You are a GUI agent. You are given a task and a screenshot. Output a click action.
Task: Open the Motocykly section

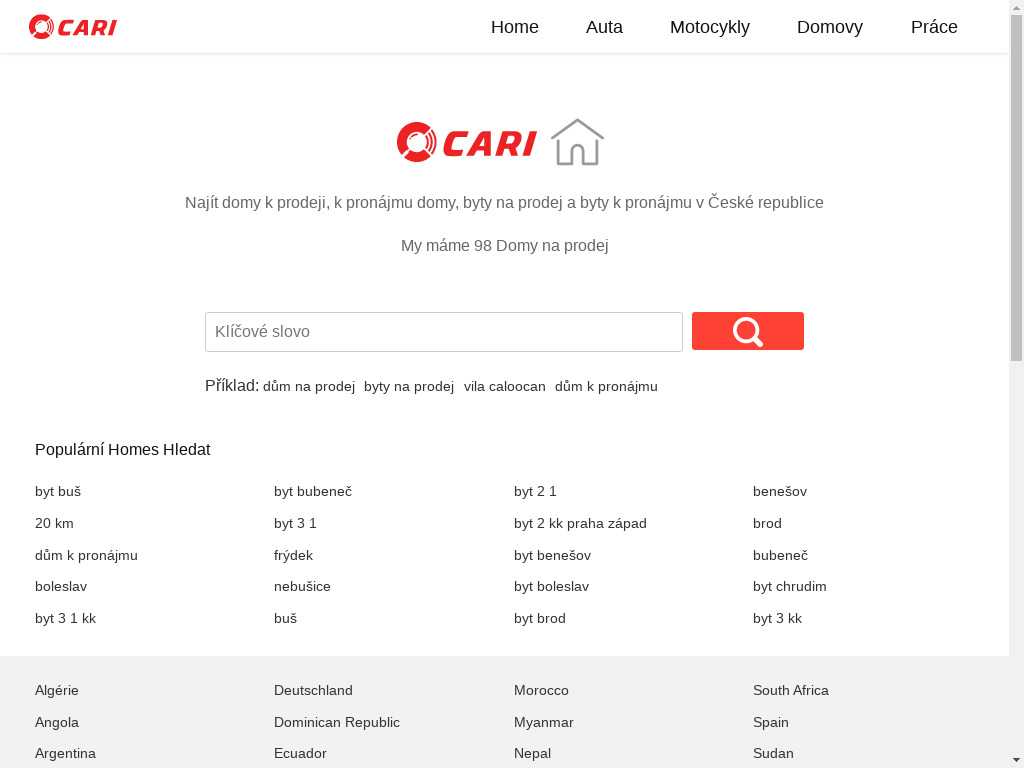710,27
